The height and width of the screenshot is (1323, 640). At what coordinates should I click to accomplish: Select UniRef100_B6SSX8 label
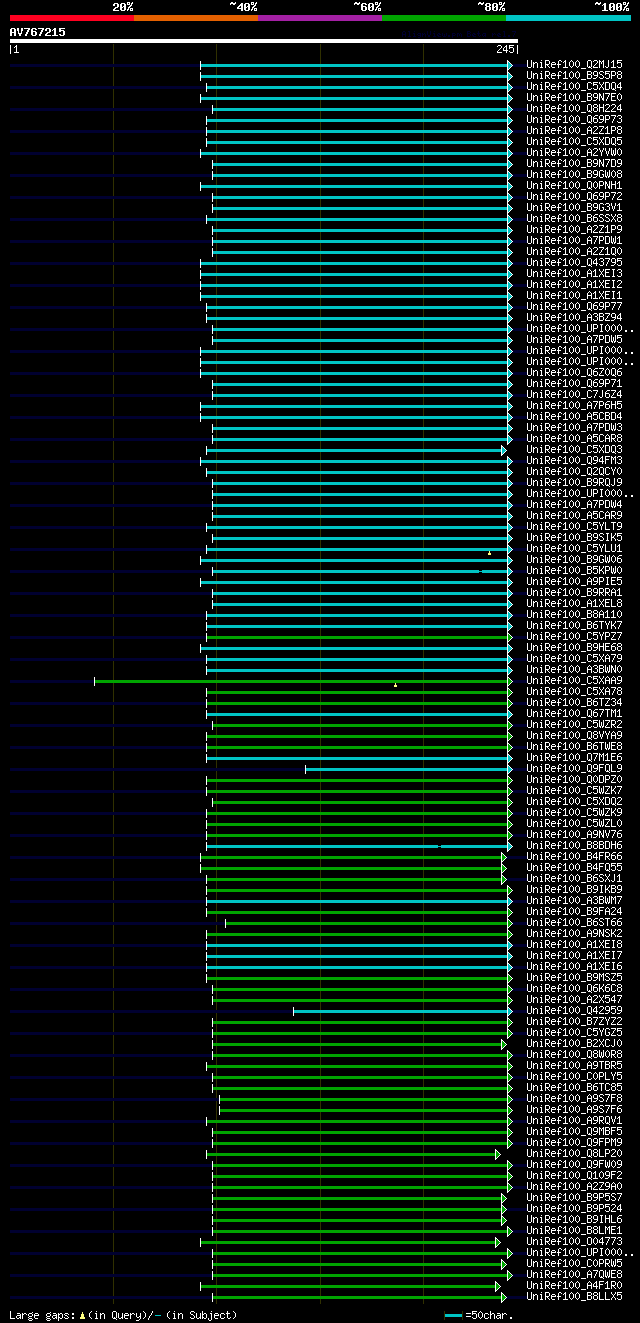click(x=574, y=218)
